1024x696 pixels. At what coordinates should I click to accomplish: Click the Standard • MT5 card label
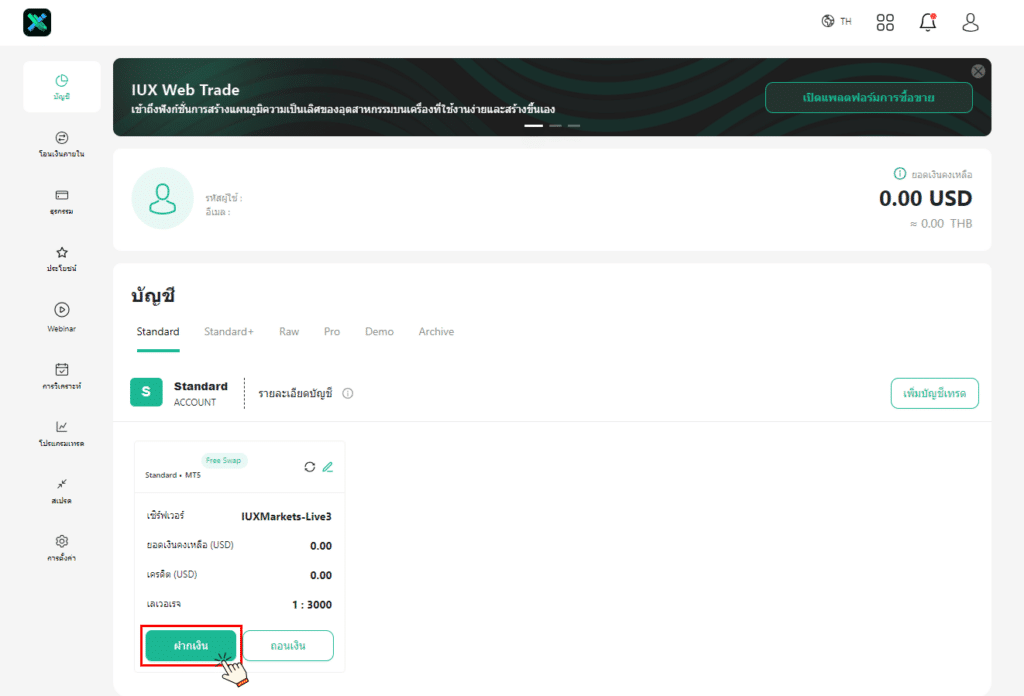tap(173, 475)
